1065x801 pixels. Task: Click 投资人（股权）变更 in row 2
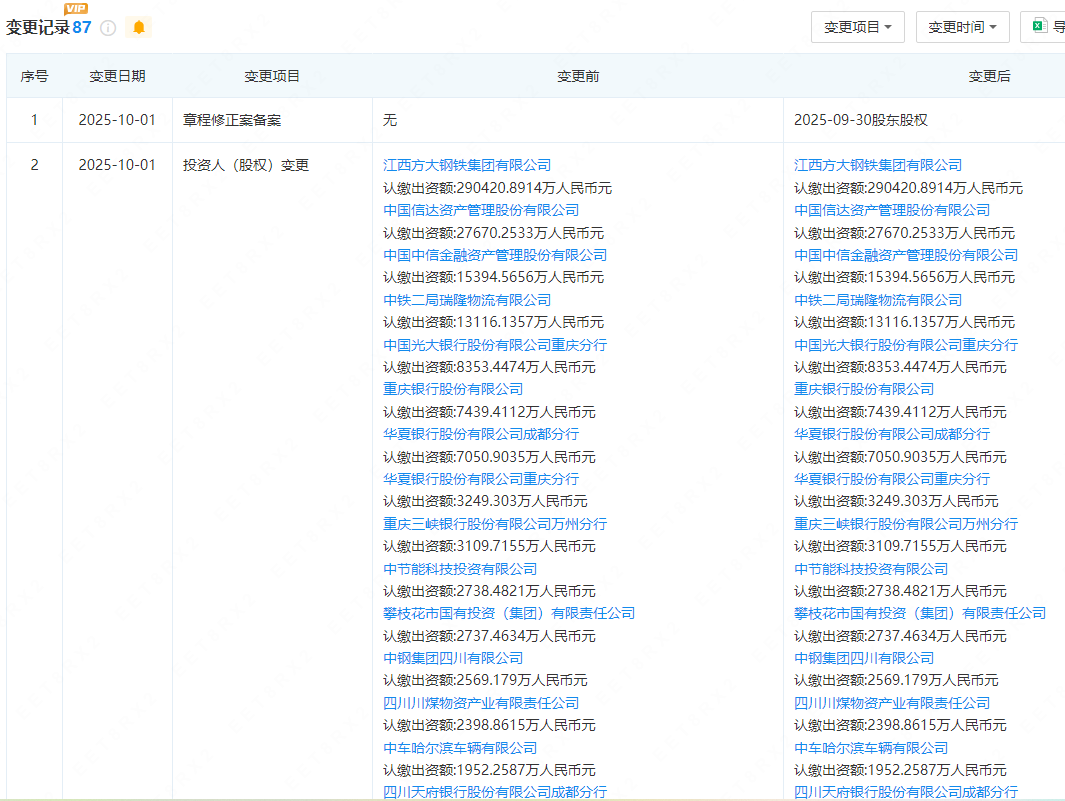pos(246,165)
